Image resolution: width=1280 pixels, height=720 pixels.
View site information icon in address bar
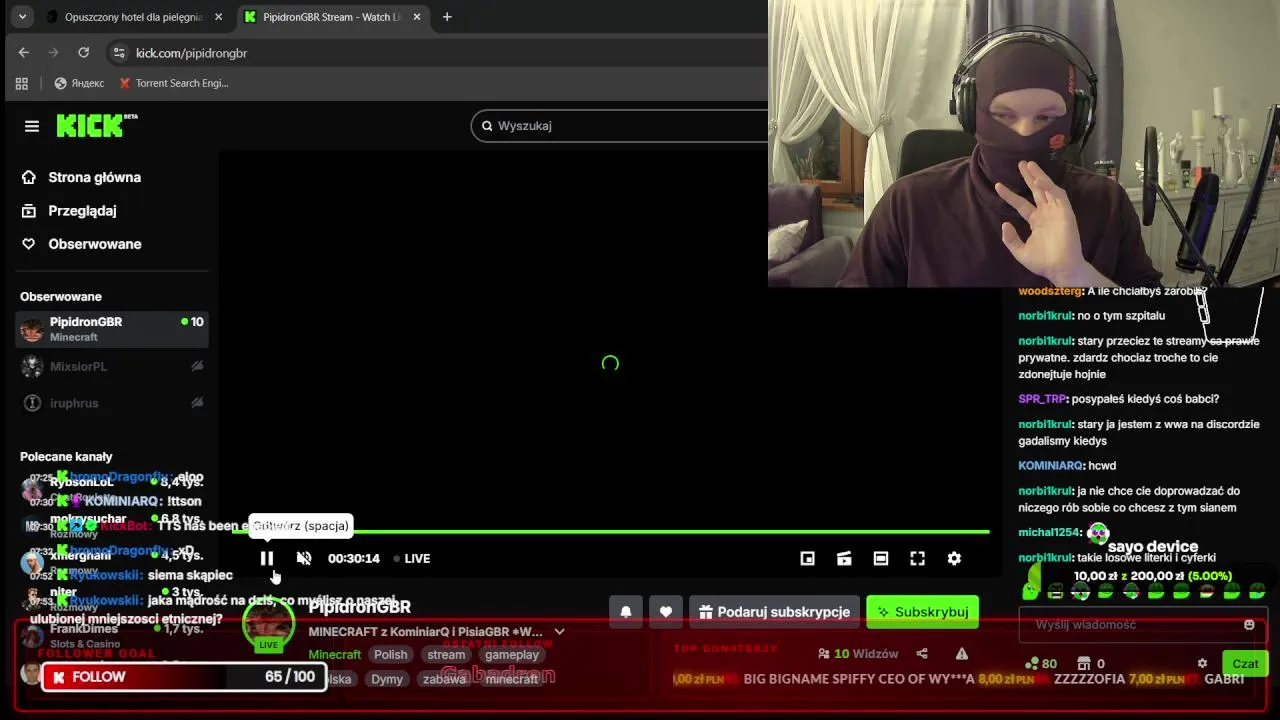(119, 53)
